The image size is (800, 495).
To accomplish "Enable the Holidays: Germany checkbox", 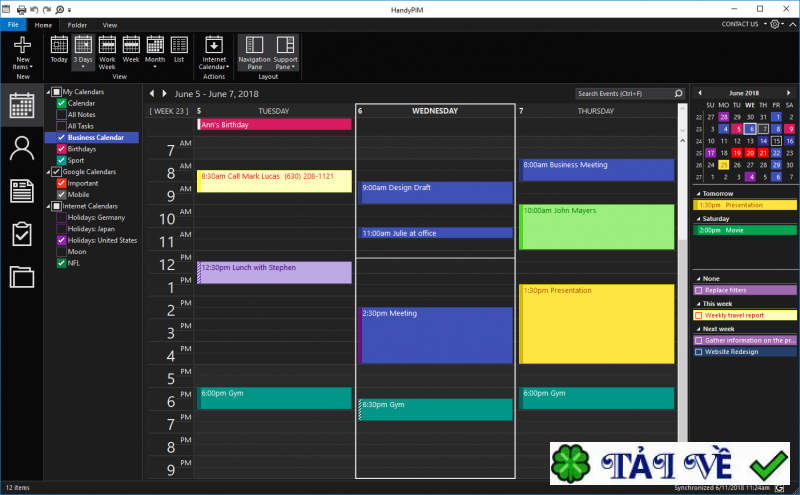I will [61, 217].
